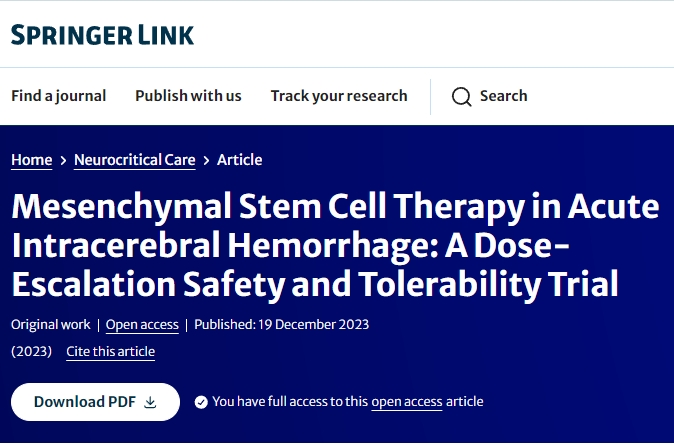This screenshot has height=446, width=674.
Task: Click the Published: 19 December 2023 date
Action: (282, 325)
